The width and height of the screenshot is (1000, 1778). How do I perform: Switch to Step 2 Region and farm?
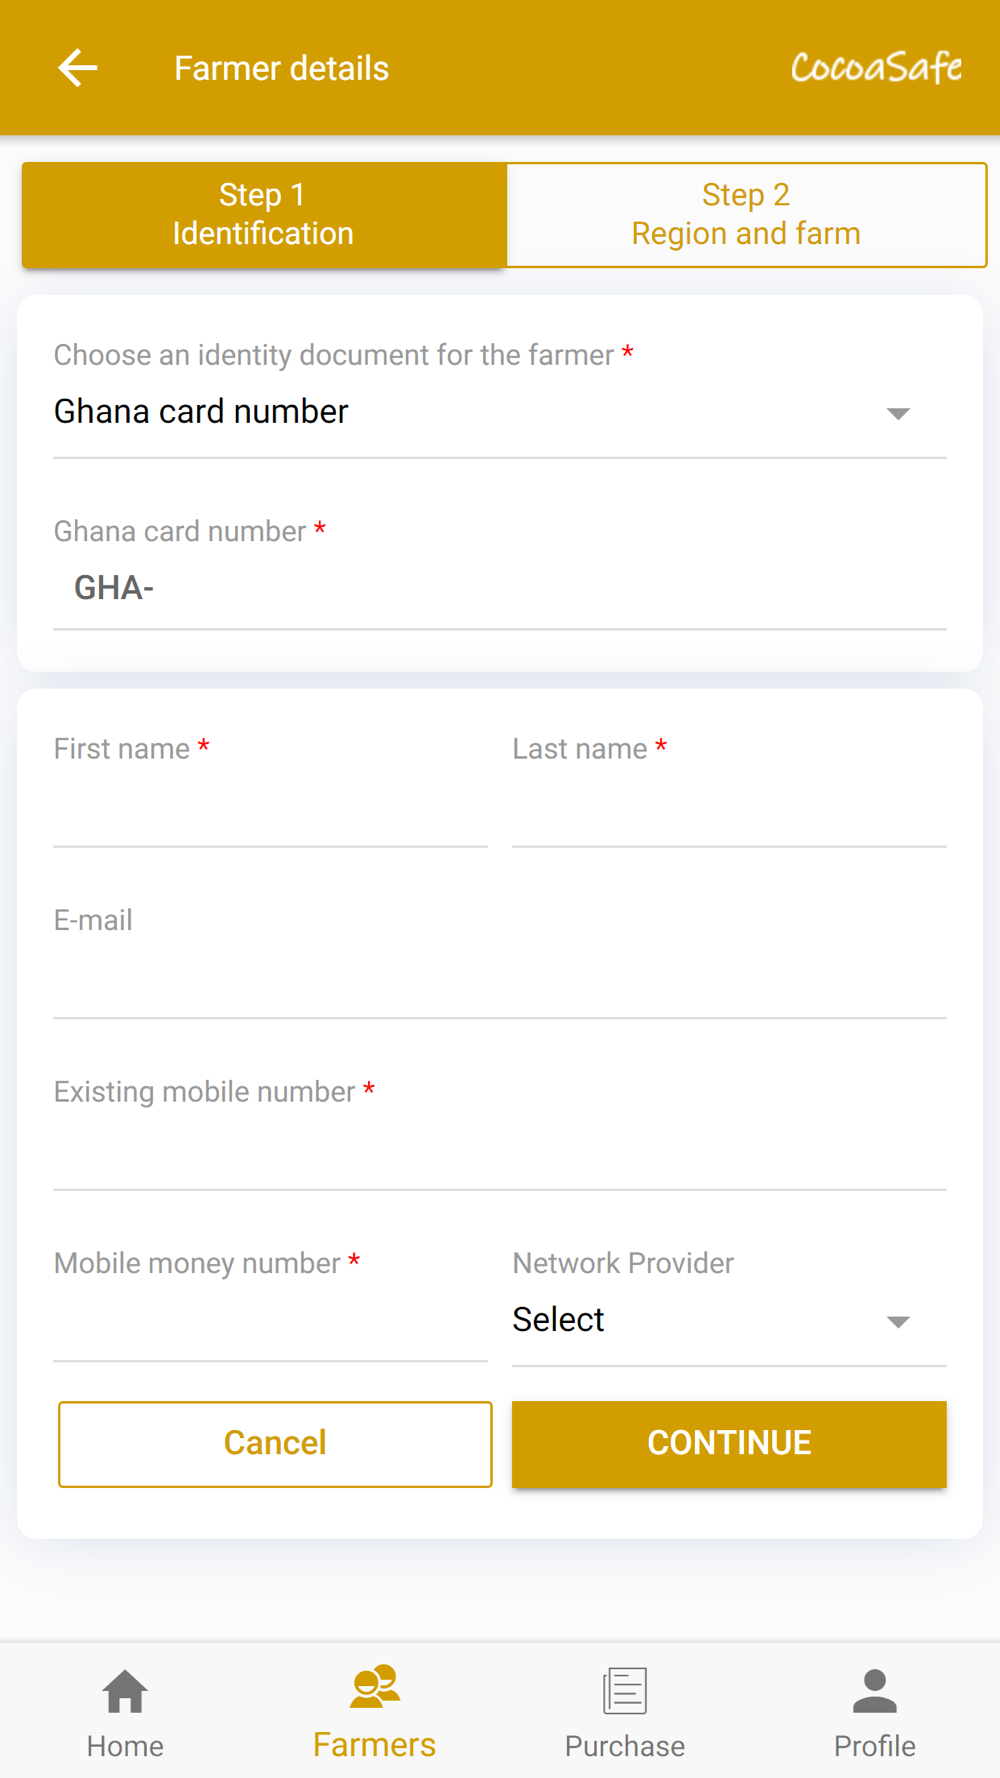(x=746, y=215)
